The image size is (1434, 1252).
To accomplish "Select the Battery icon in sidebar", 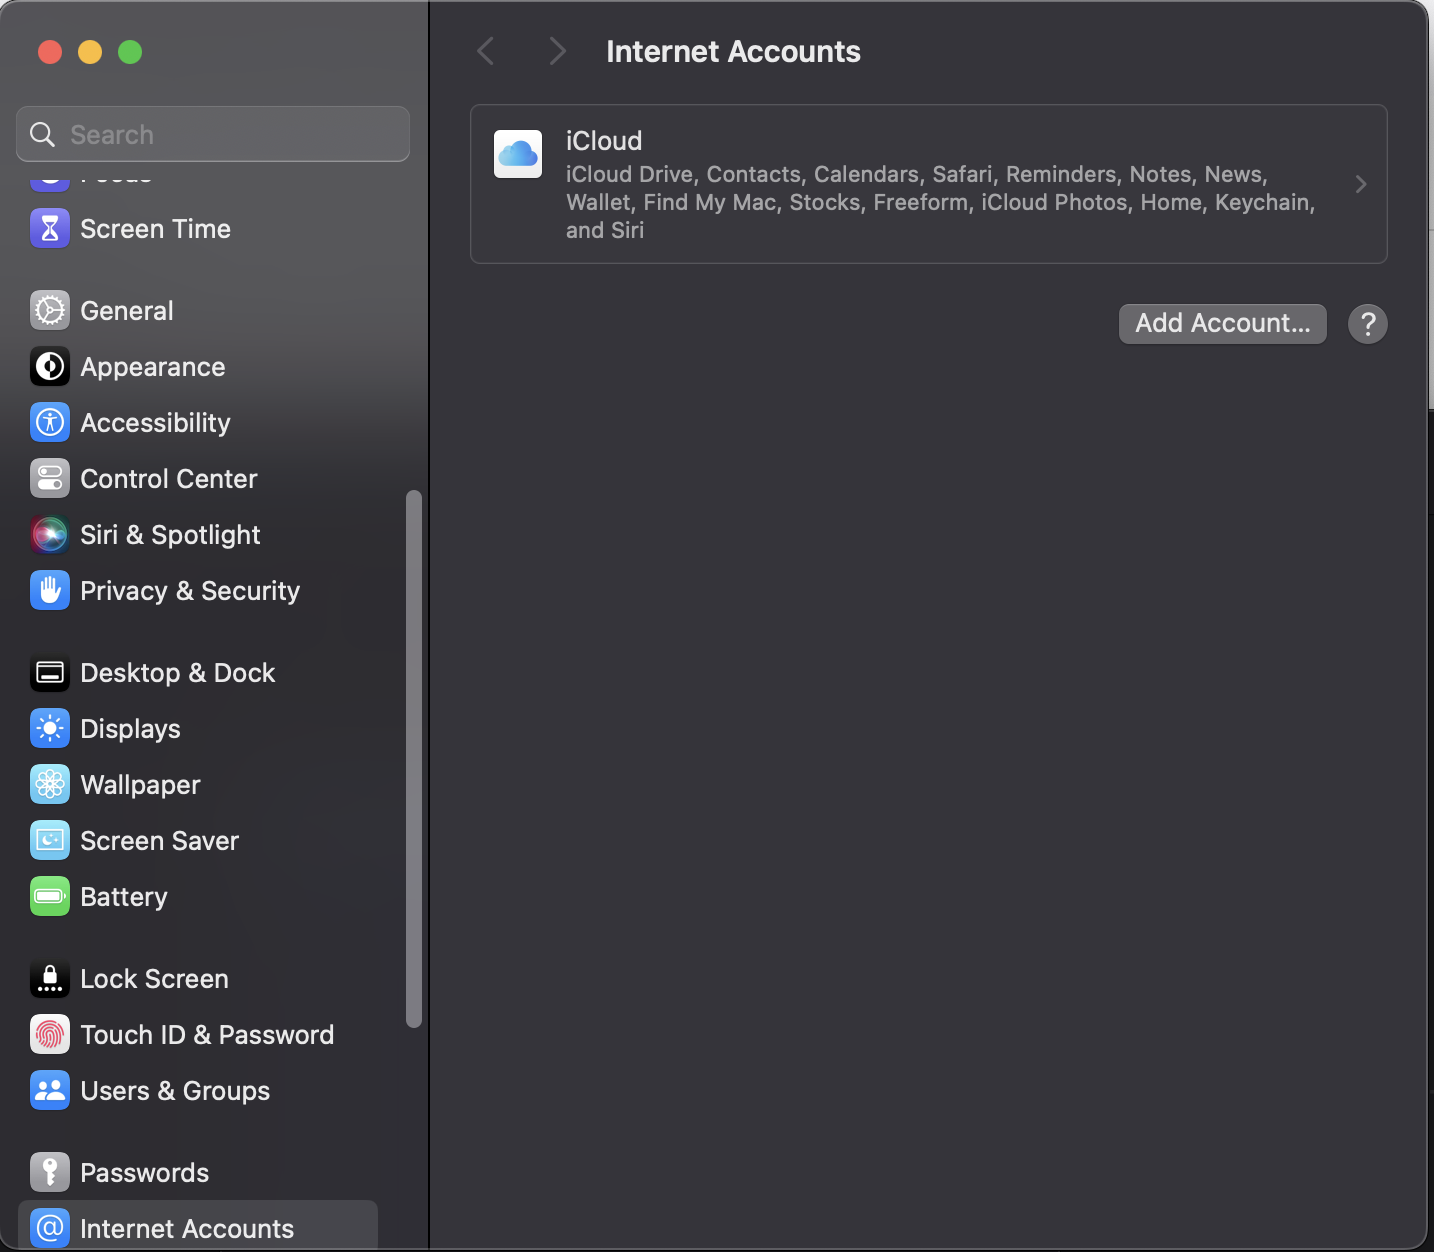I will point(50,897).
